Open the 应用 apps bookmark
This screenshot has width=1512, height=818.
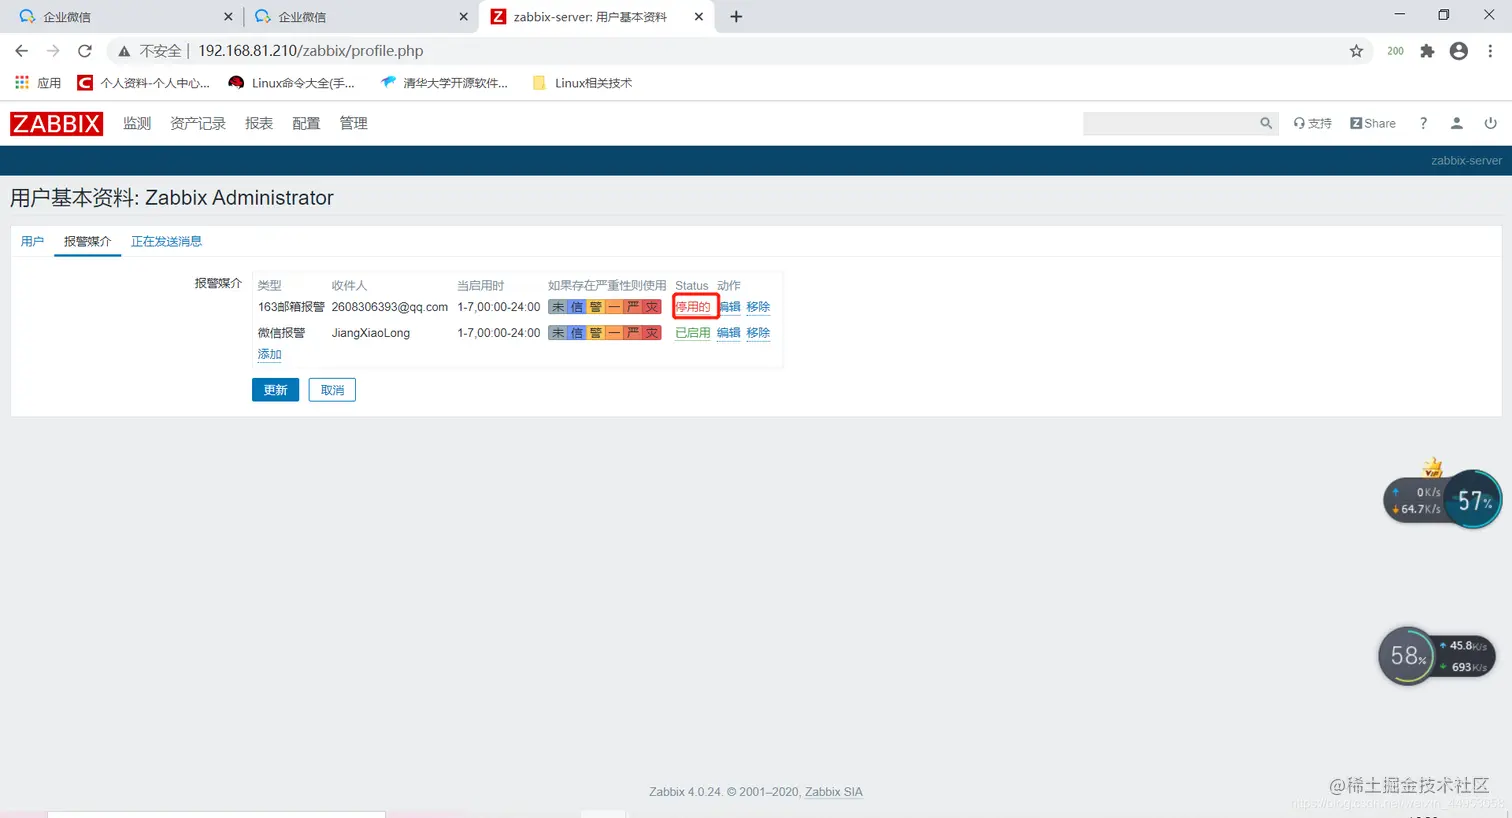tap(38, 83)
